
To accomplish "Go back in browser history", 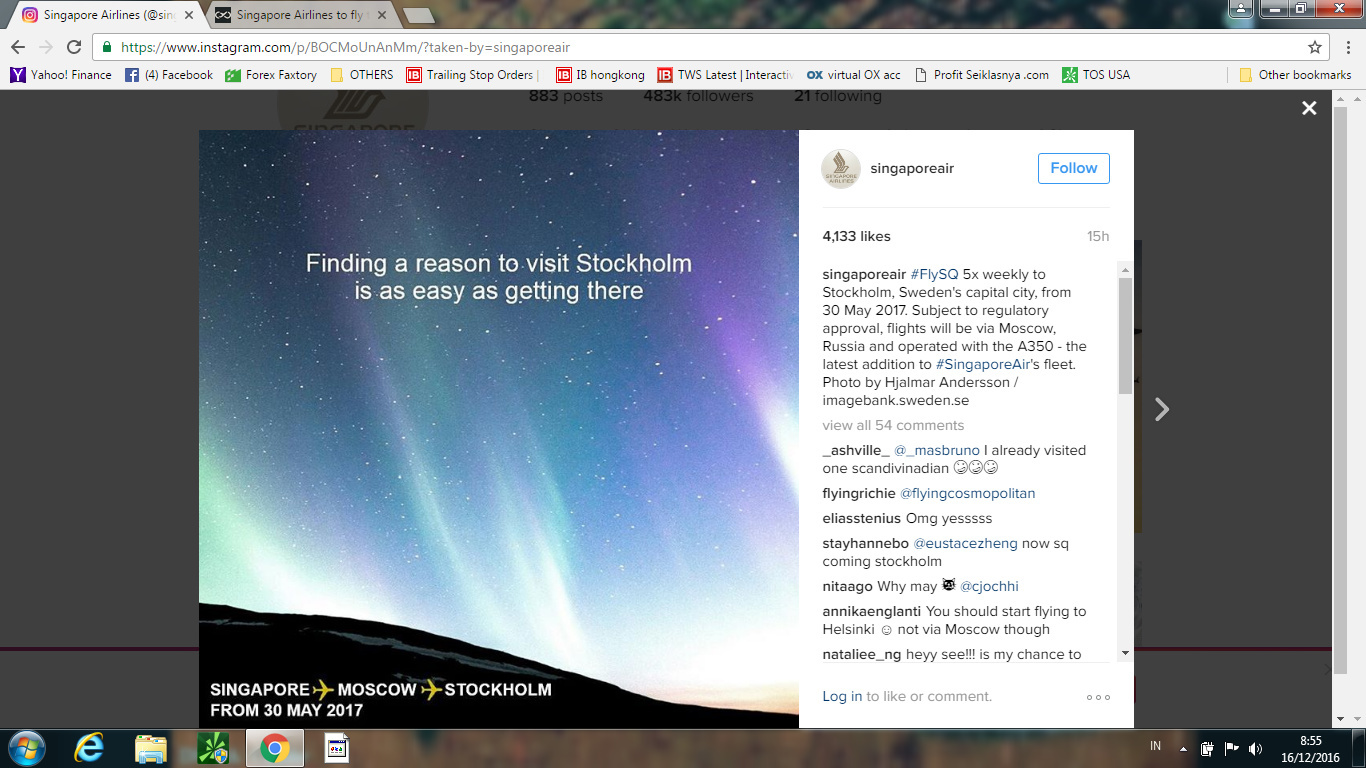I will 18,47.
